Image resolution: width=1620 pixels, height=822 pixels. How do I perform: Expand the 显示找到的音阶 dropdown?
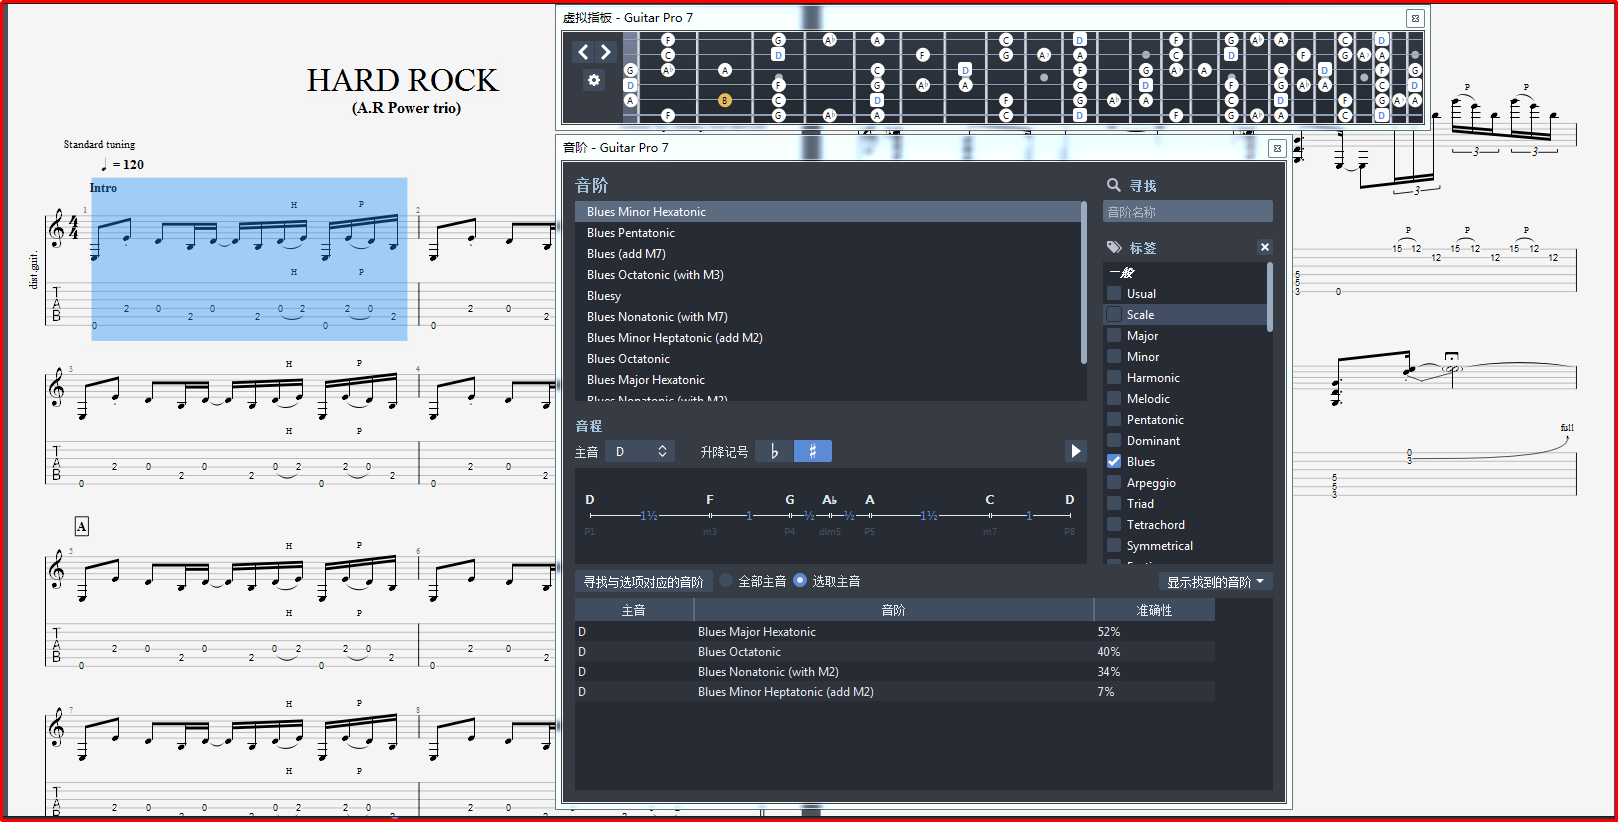pos(1215,582)
